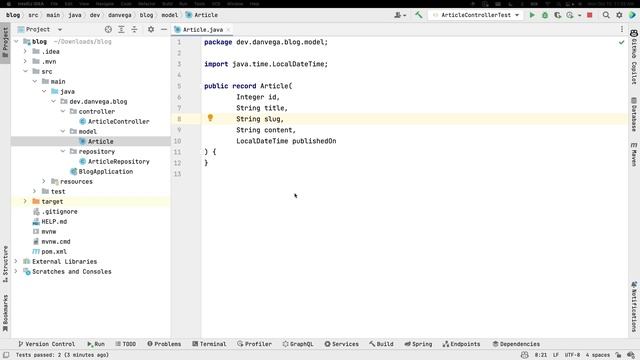
Task: Collapse the src folder
Action: pos(25,71)
